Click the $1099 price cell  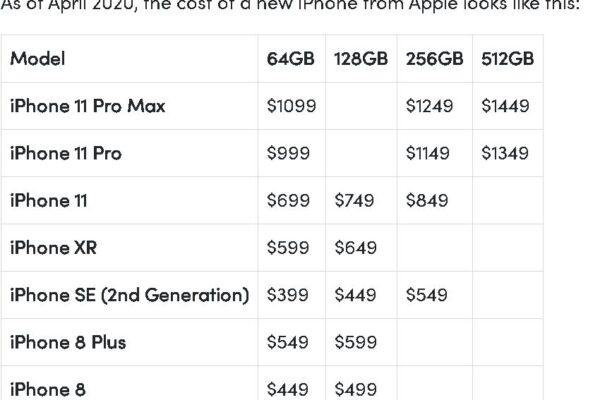click(289, 106)
